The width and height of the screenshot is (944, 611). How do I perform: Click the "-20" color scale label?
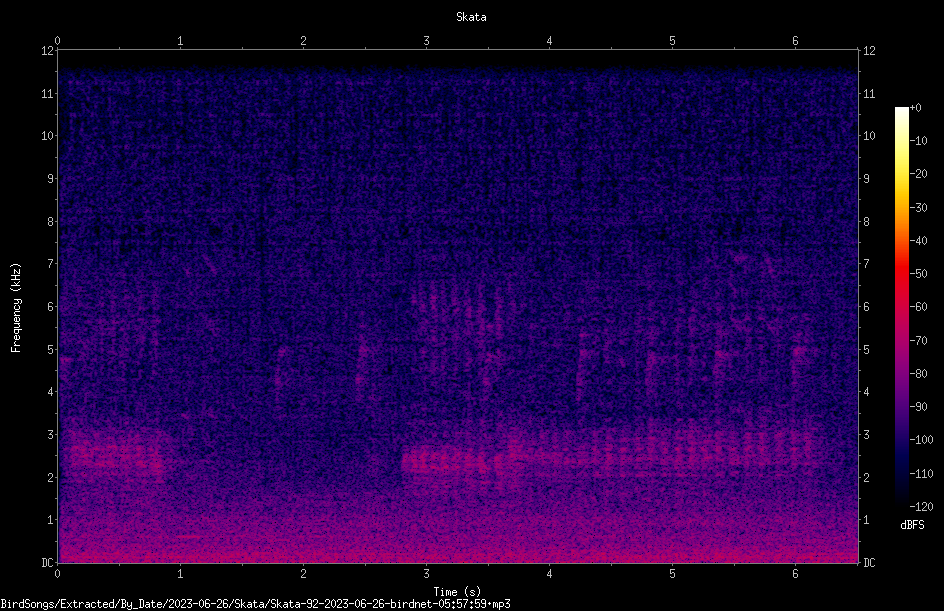coord(918,174)
